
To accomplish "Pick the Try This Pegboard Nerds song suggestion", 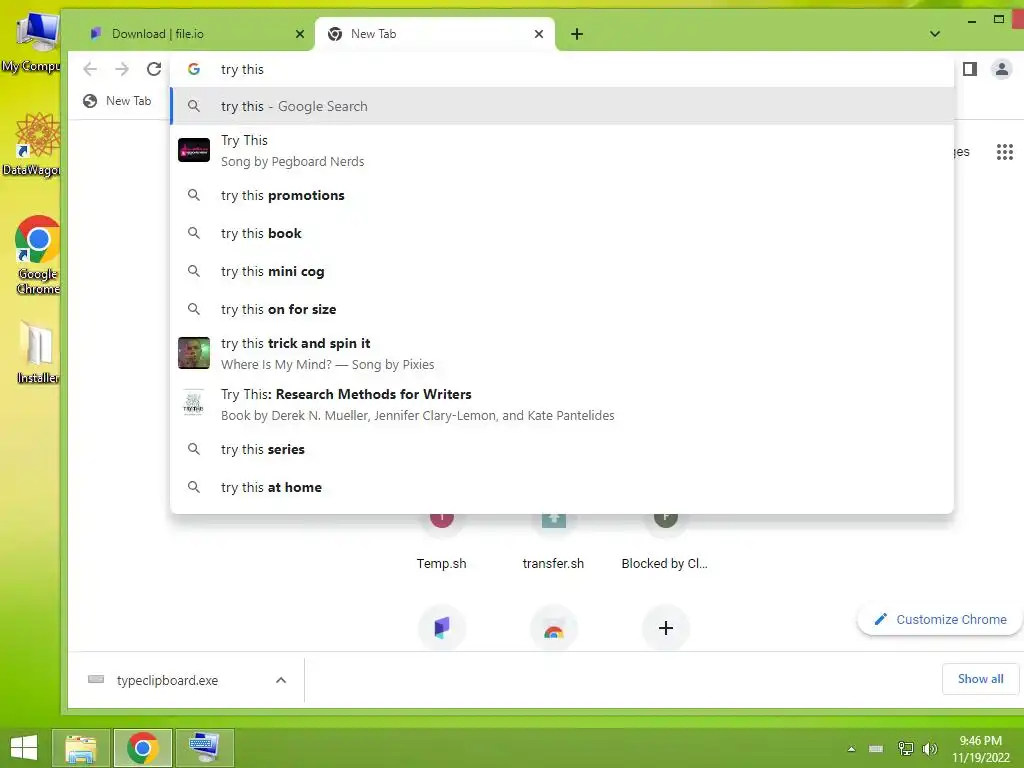I will [562, 151].
